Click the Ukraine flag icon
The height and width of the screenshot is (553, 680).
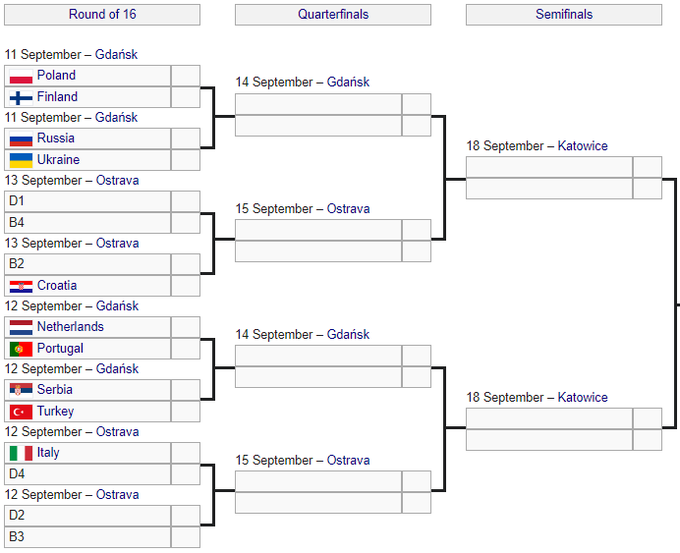(20, 160)
